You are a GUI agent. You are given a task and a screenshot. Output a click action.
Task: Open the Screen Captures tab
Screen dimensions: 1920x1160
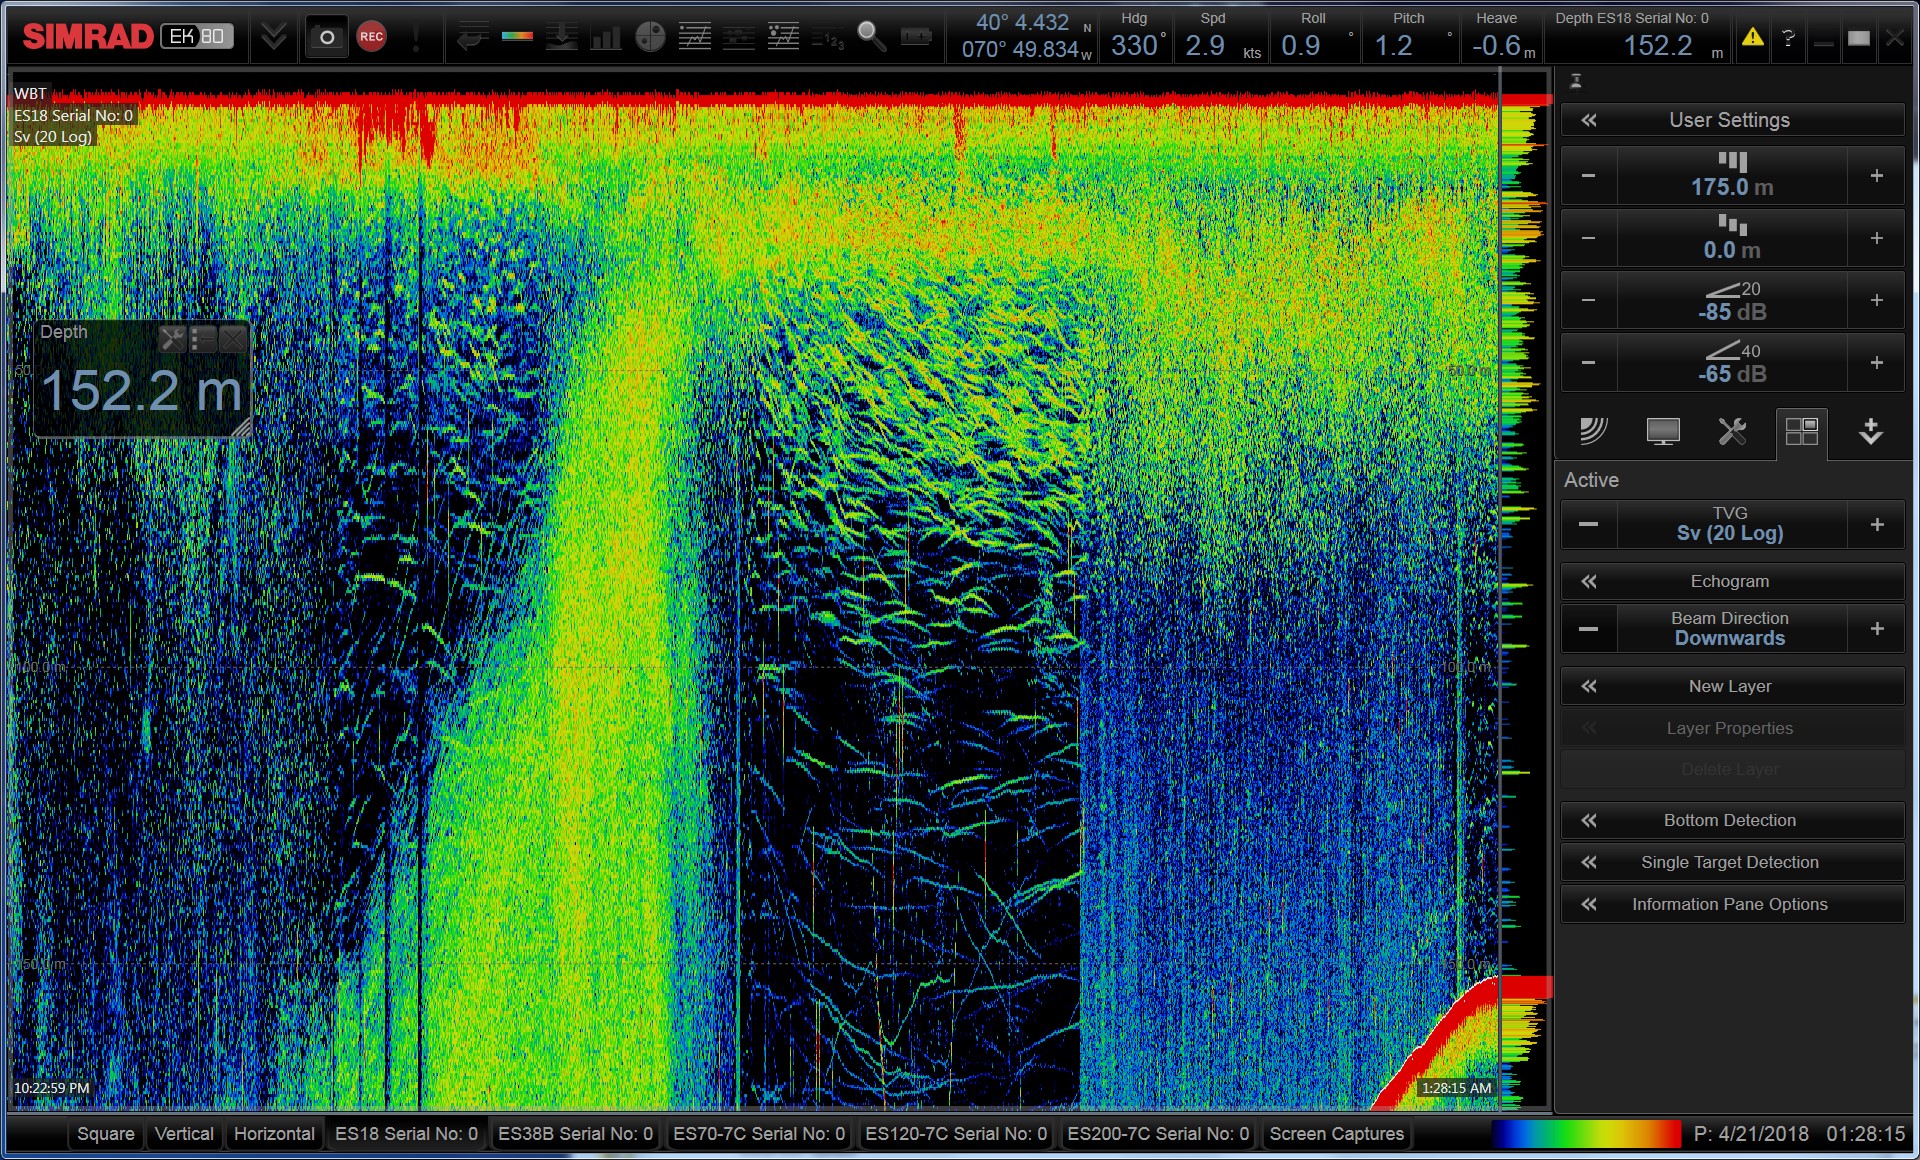tap(1336, 1134)
